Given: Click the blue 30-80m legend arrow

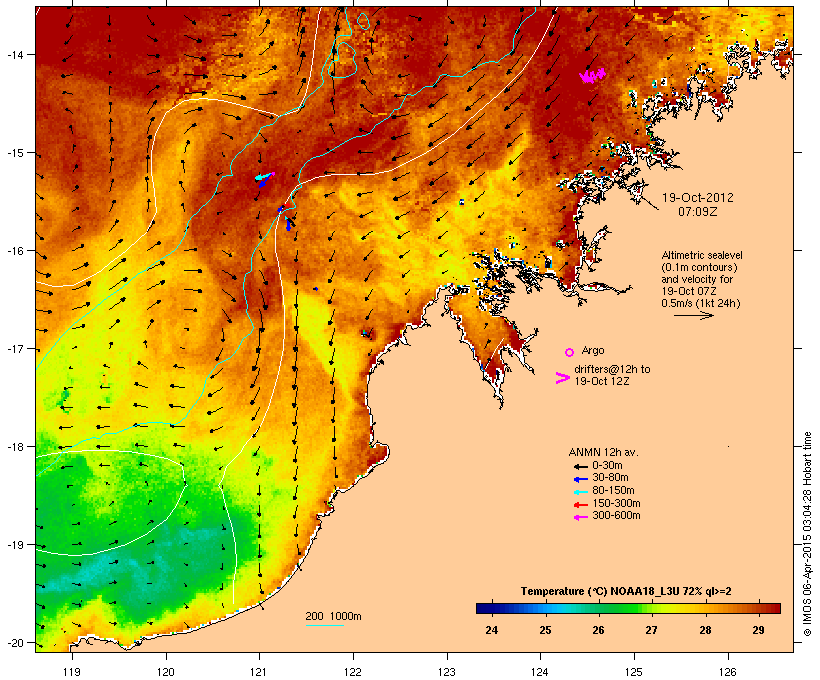Looking at the screenshot, I should coord(580,479).
